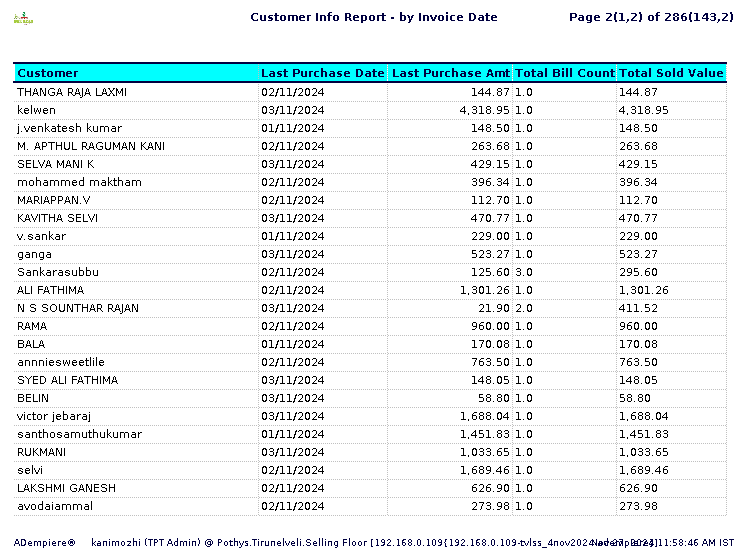Select customer 'kelwen'
This screenshot has width=756, height=553.
coord(36,110)
